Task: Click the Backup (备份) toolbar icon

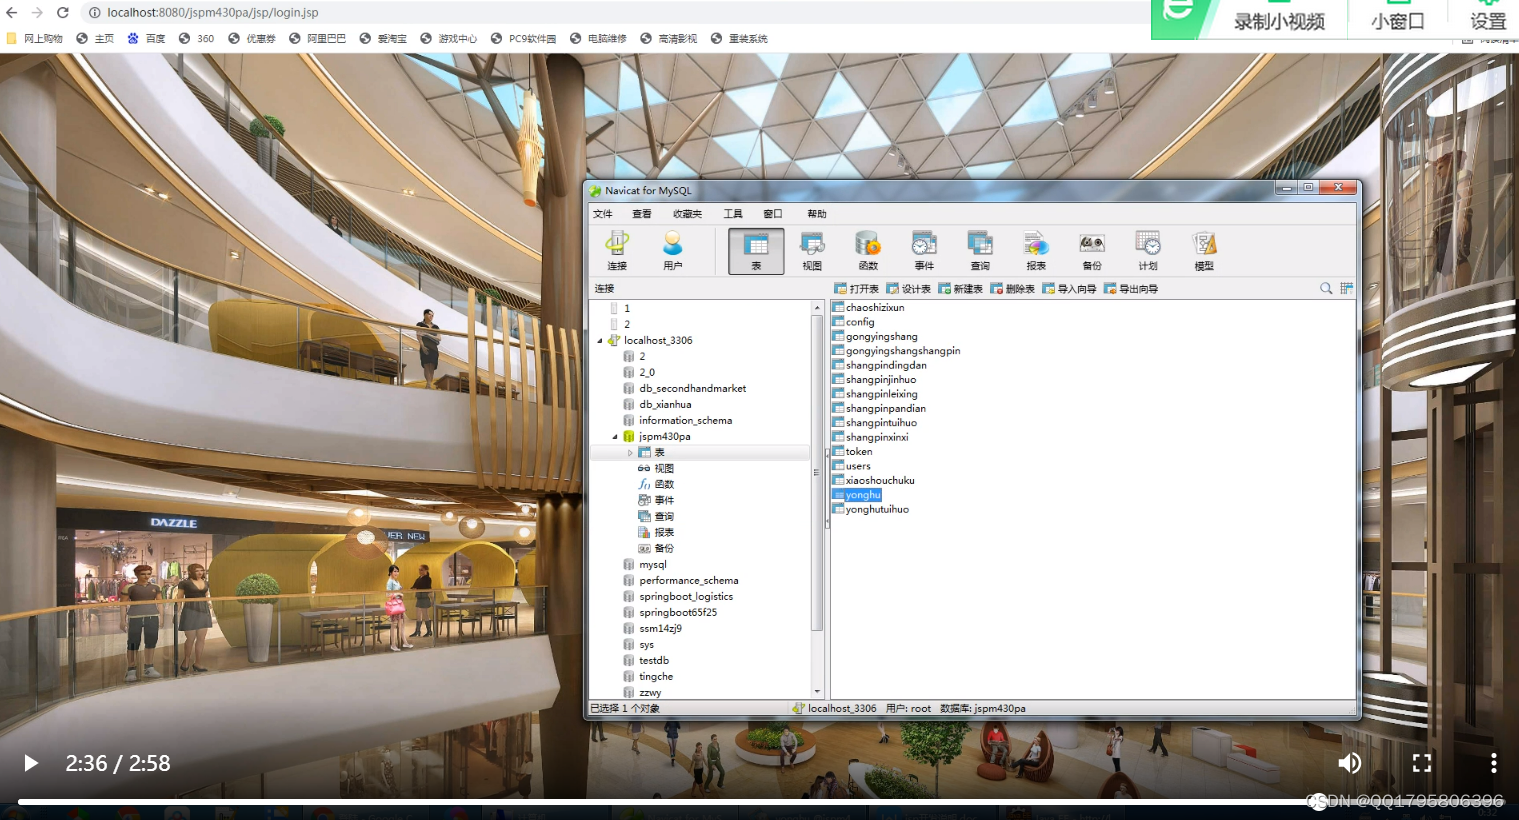Action: click(x=1092, y=250)
